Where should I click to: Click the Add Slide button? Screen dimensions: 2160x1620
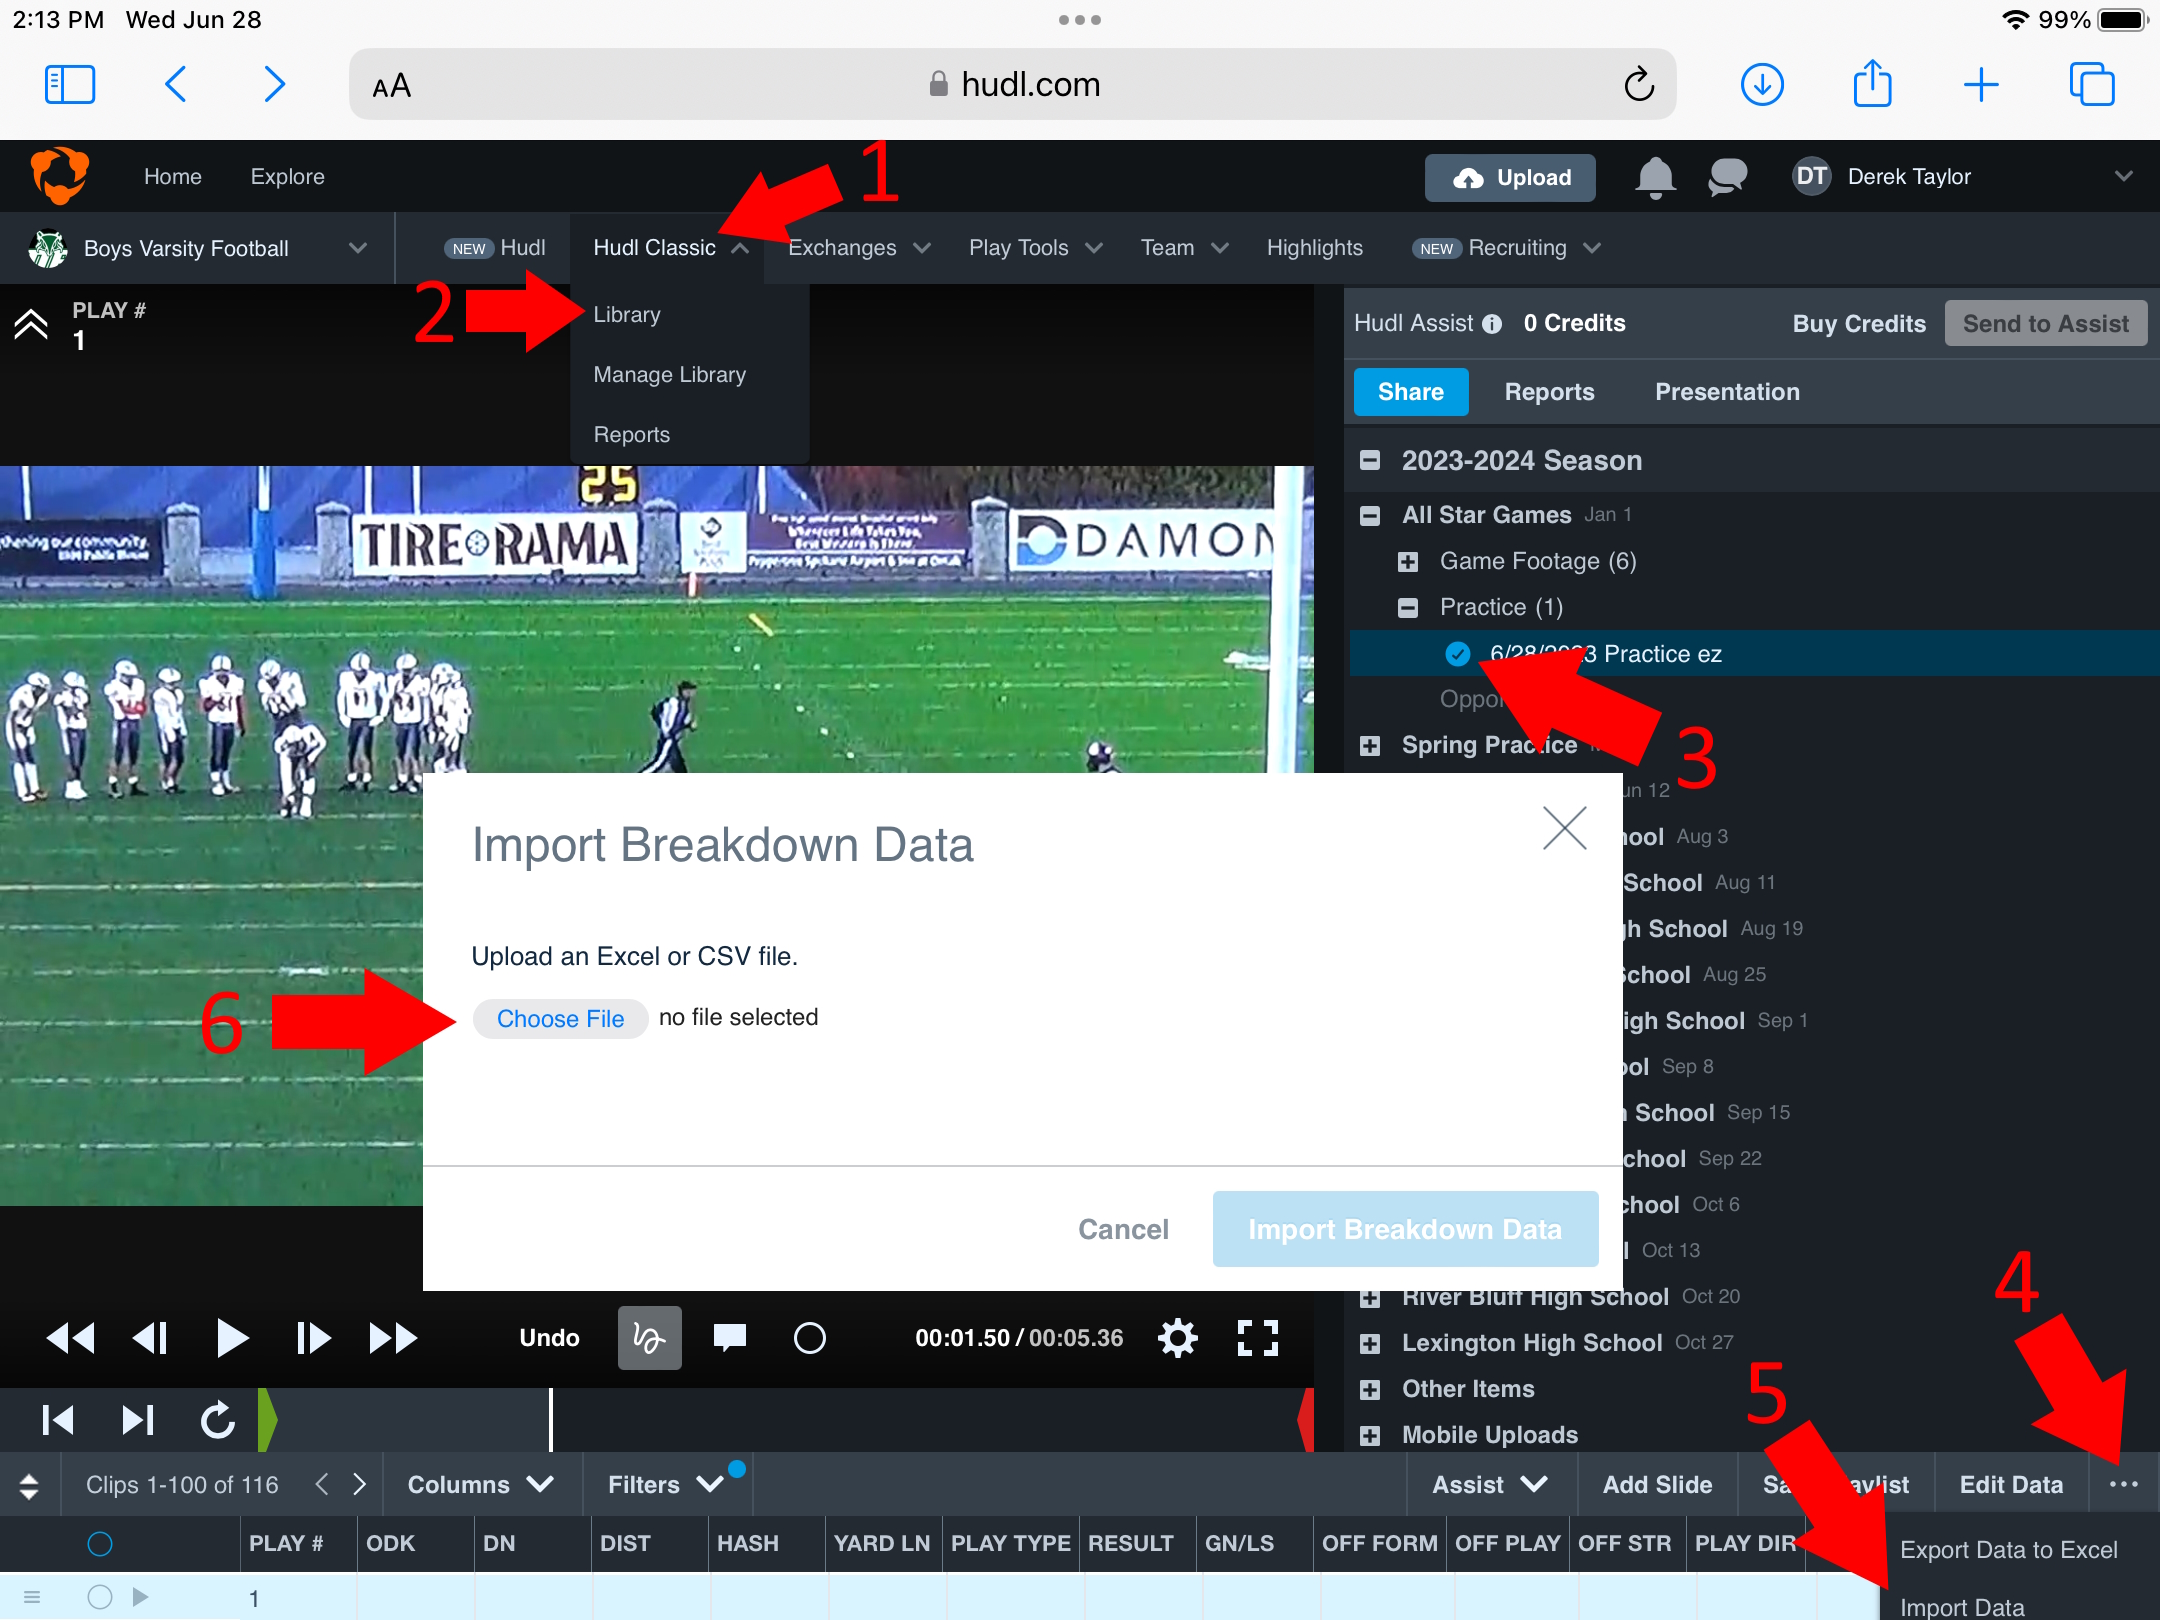click(x=1657, y=1485)
